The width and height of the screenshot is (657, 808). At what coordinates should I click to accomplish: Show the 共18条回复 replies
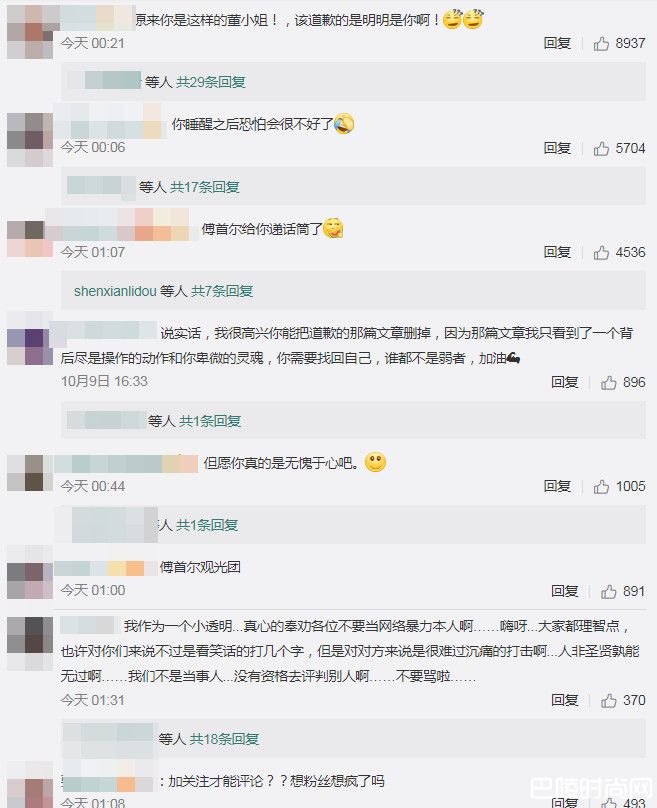[x=224, y=739]
